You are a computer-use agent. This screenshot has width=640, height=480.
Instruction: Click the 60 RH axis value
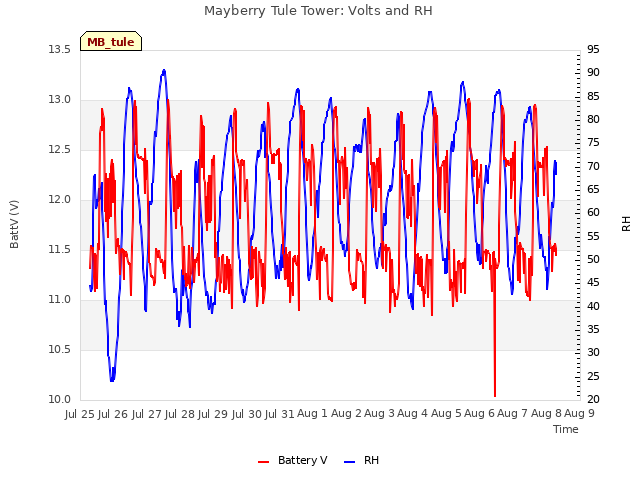click(x=593, y=213)
